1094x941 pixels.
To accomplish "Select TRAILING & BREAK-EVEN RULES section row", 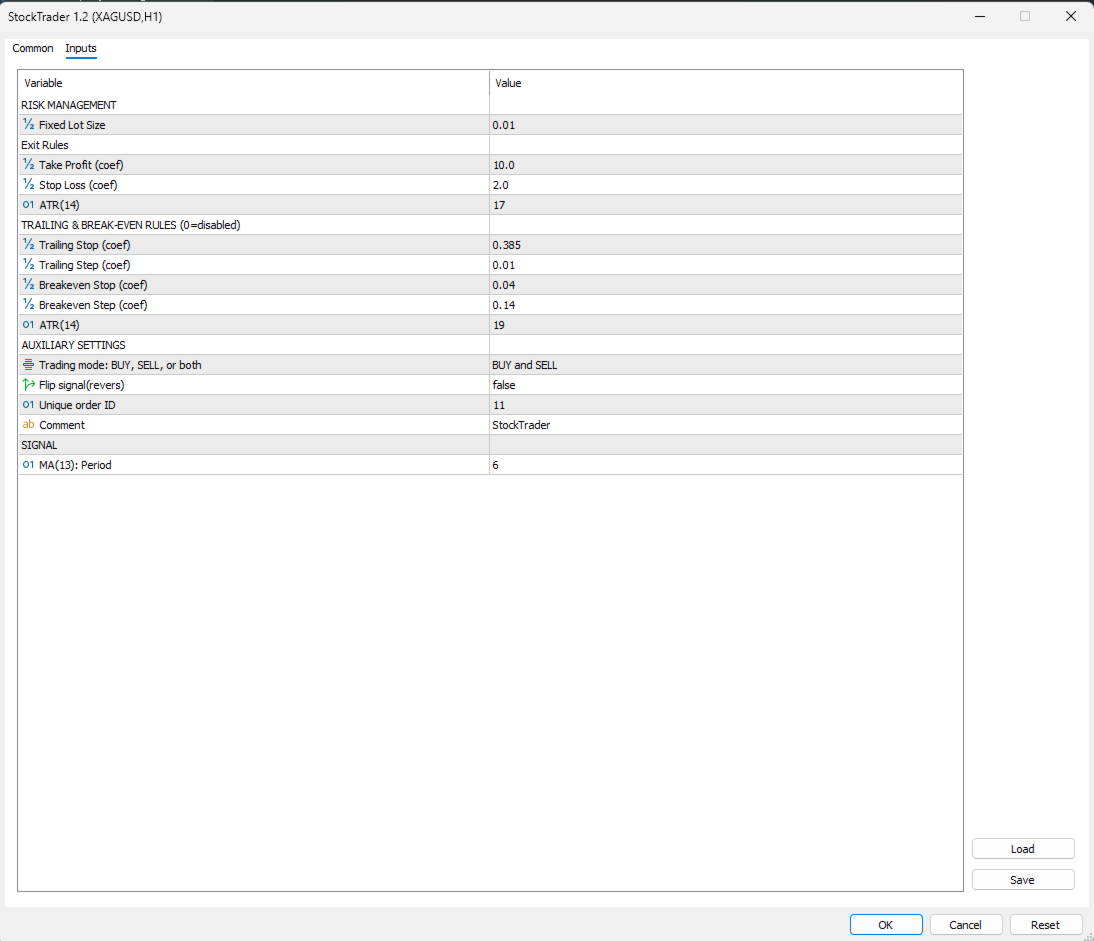I will click(x=490, y=225).
